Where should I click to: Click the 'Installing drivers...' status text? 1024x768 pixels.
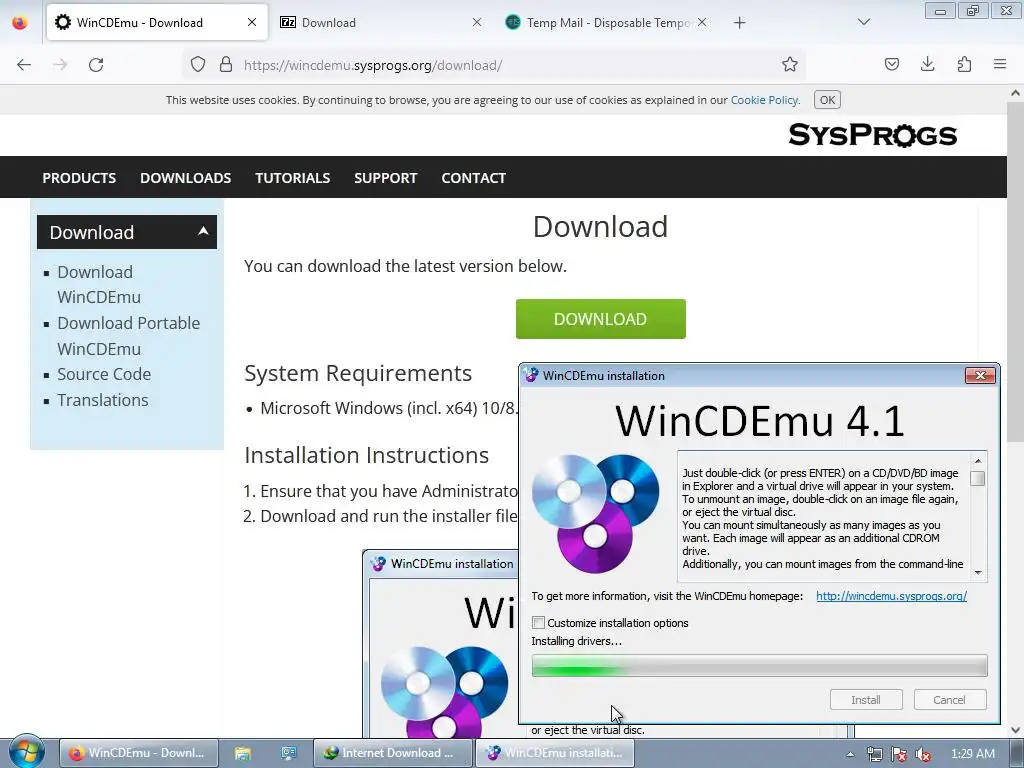tap(576, 641)
